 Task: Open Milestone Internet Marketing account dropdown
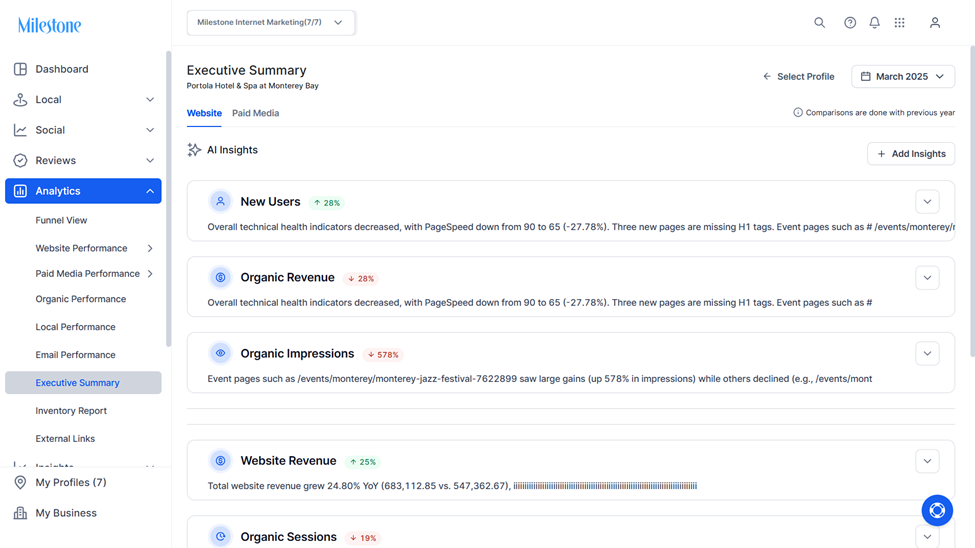tap(270, 22)
